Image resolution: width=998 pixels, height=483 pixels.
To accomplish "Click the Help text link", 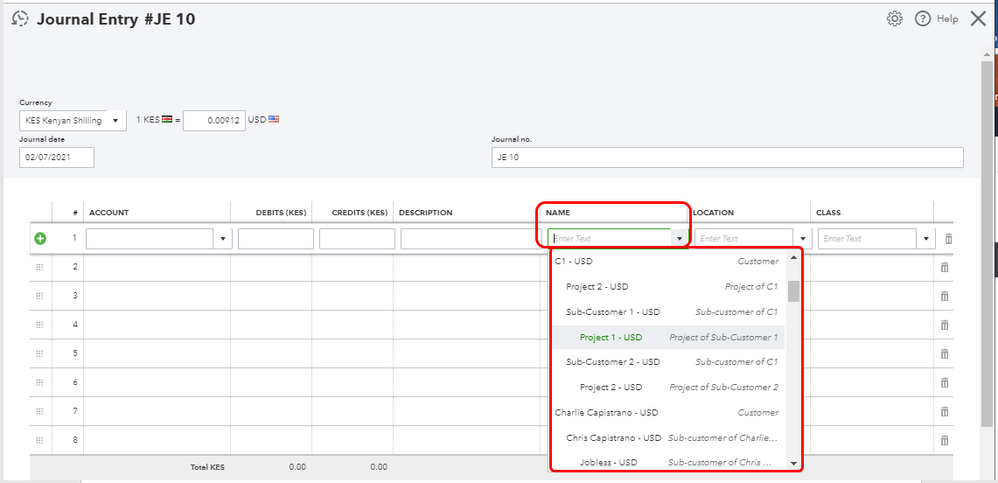I will tap(947, 19).
